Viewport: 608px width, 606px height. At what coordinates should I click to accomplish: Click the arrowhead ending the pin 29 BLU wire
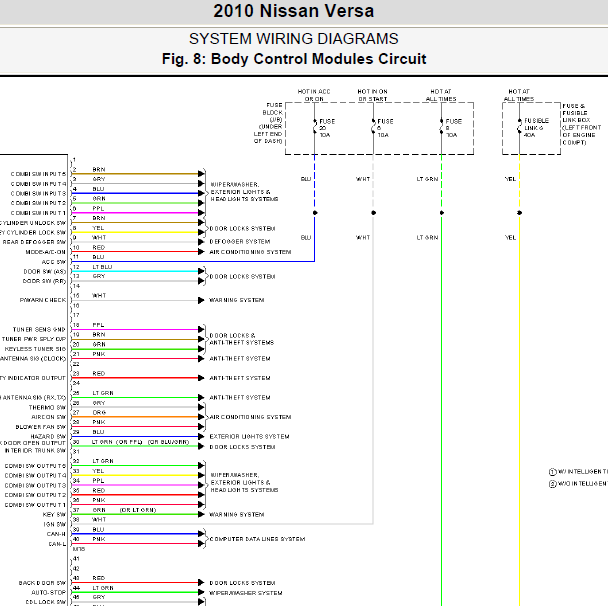201,437
